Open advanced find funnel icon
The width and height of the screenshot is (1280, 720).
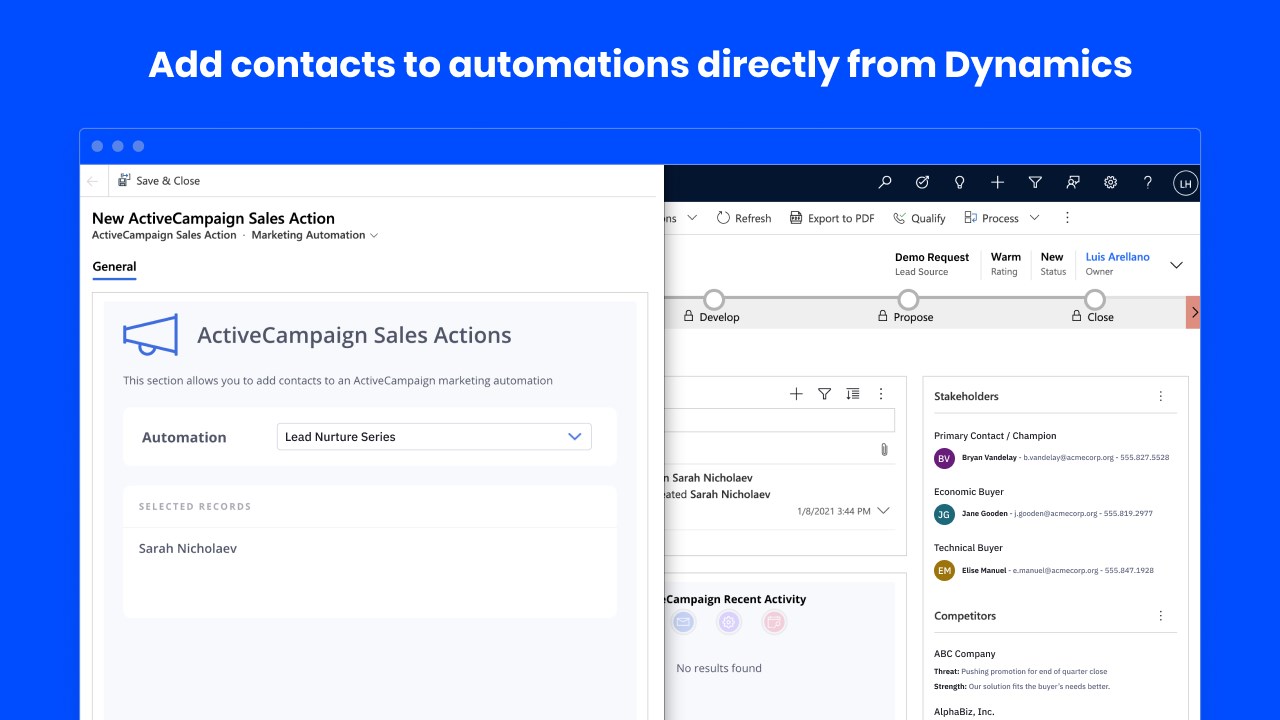click(1035, 183)
